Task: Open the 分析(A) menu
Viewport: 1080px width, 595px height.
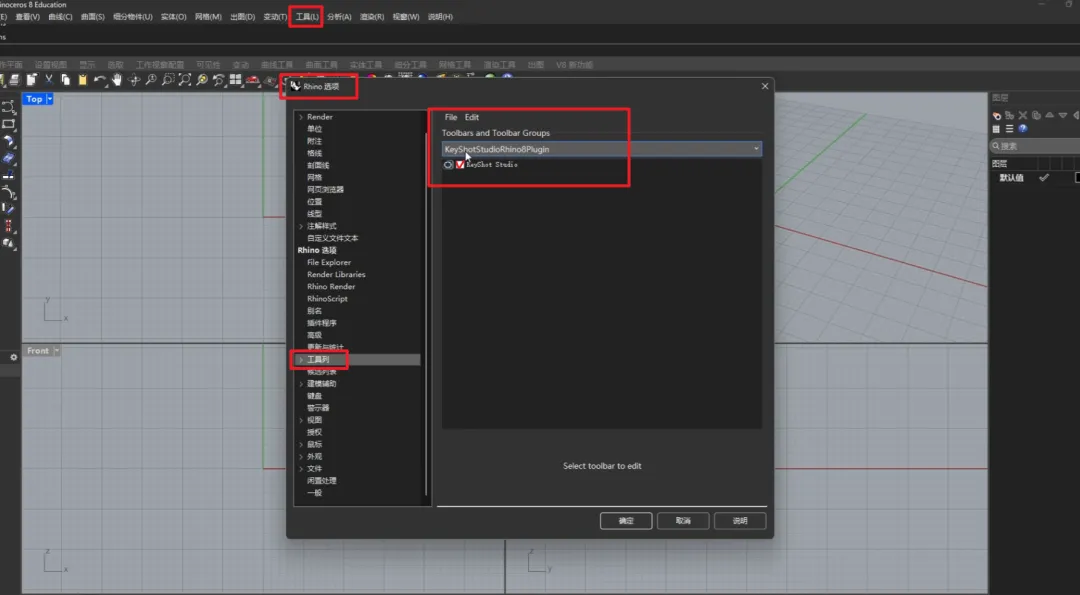Action: click(339, 17)
